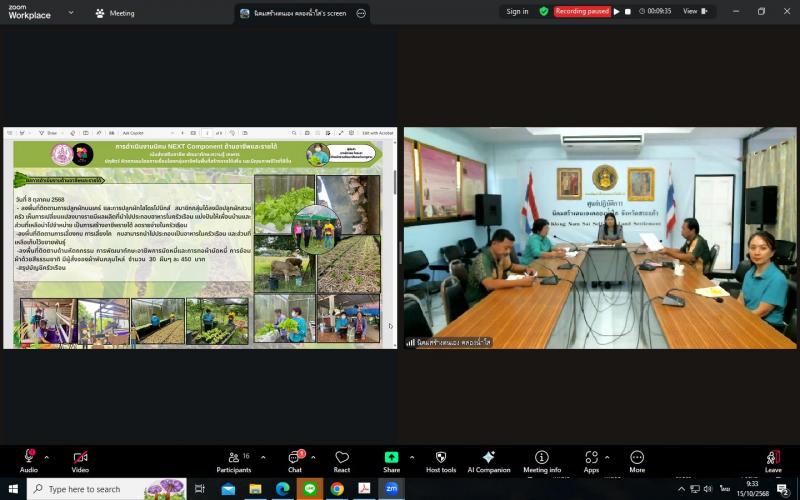The image size is (800, 500).
Task: Click the green Share button
Action: pyautogui.click(x=391, y=461)
